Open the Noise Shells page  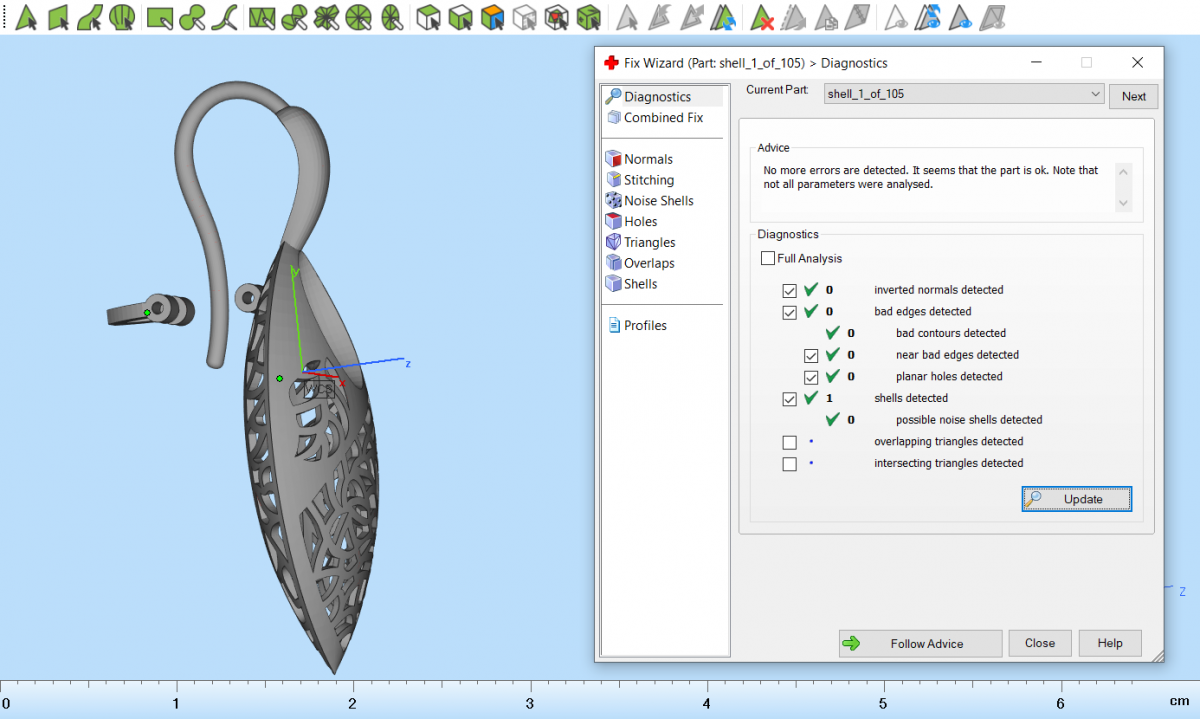[x=658, y=201]
